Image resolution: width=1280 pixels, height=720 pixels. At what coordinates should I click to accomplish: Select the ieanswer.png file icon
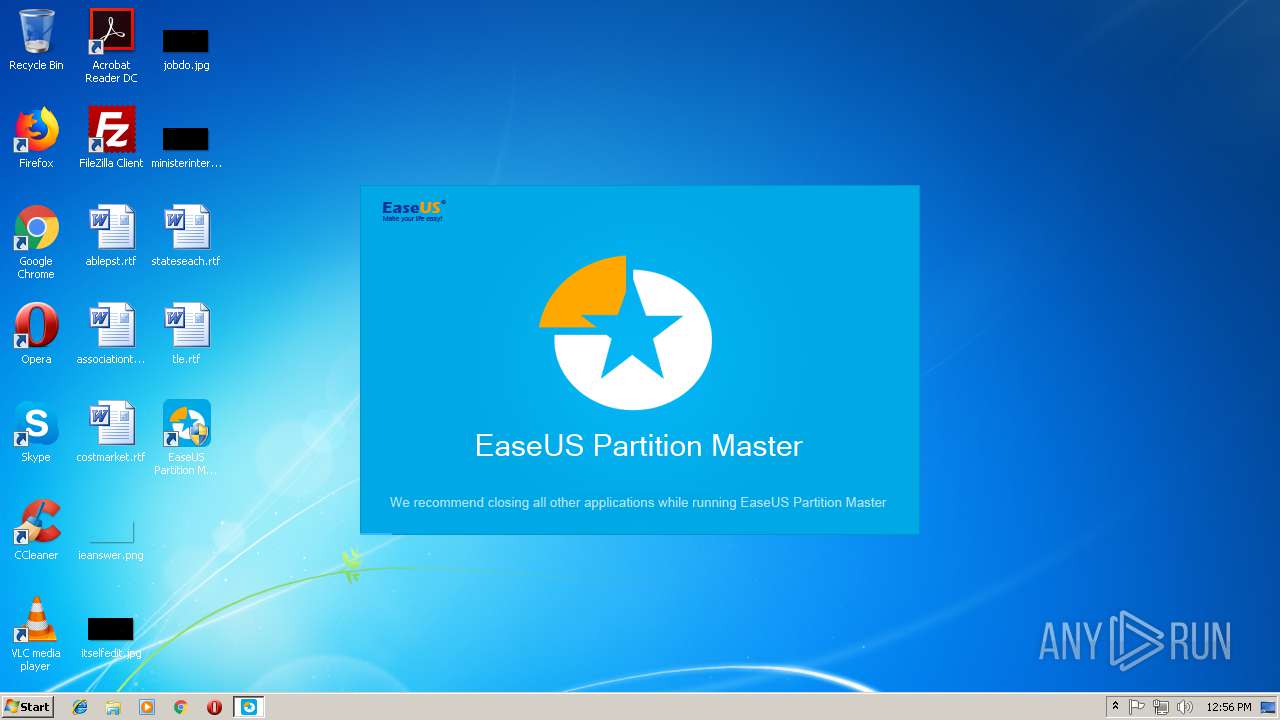click(111, 540)
